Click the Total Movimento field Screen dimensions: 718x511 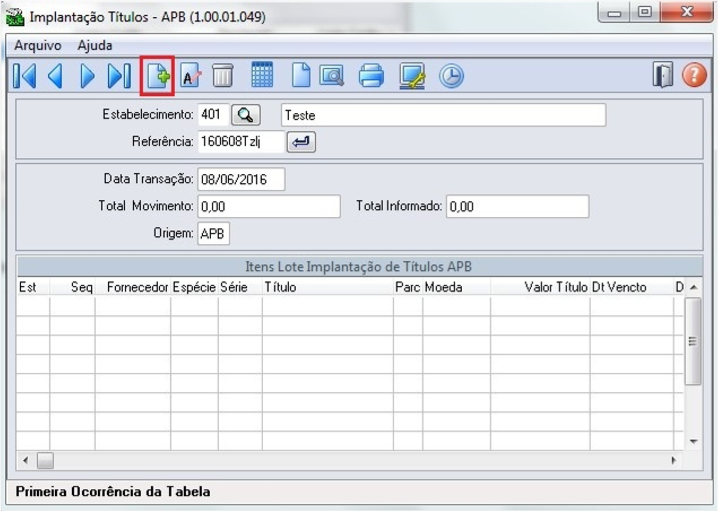269,207
